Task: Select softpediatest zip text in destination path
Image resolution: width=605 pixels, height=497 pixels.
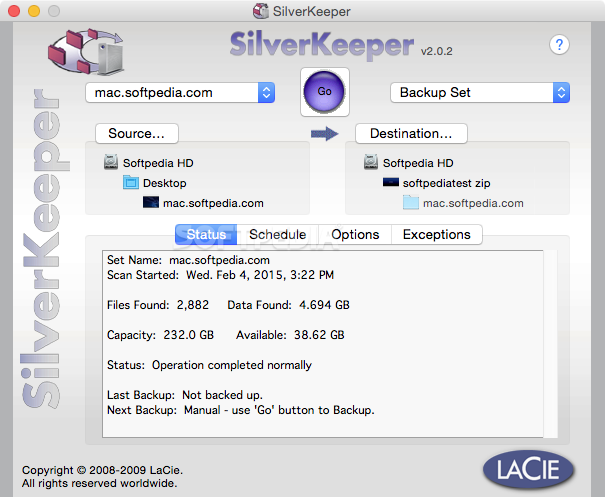Action: tap(446, 183)
